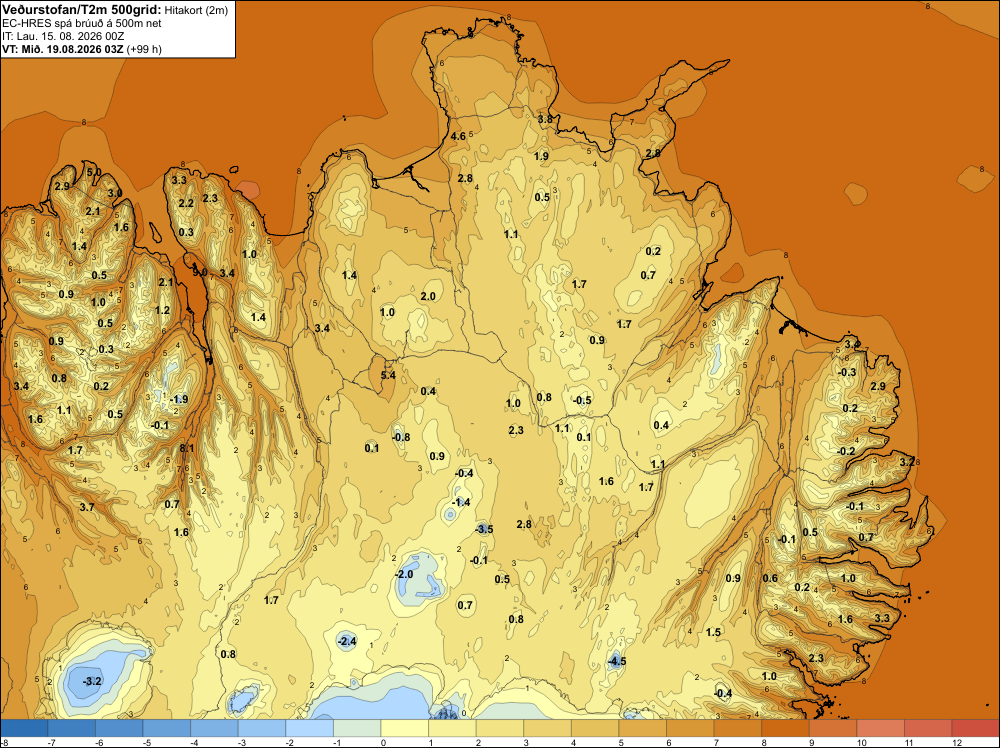Click the -1.9 temperature value
This screenshot has width=1000, height=748.
(179, 399)
